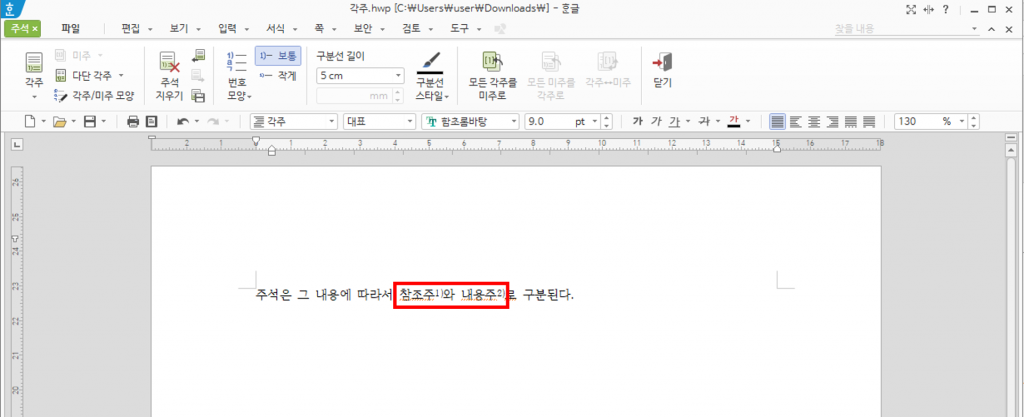The height and width of the screenshot is (417, 1024).
Task: Open the 서식 menu
Action: pos(275,29)
